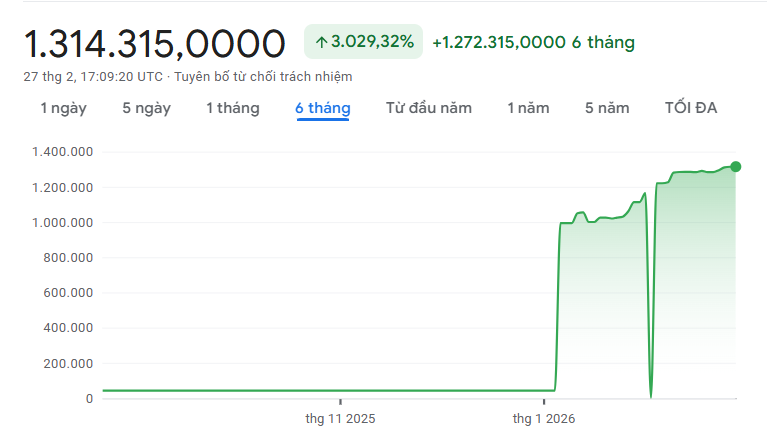Click the "thg 11 2025" axis label
Screen dimensions: 767x433
click(341, 418)
